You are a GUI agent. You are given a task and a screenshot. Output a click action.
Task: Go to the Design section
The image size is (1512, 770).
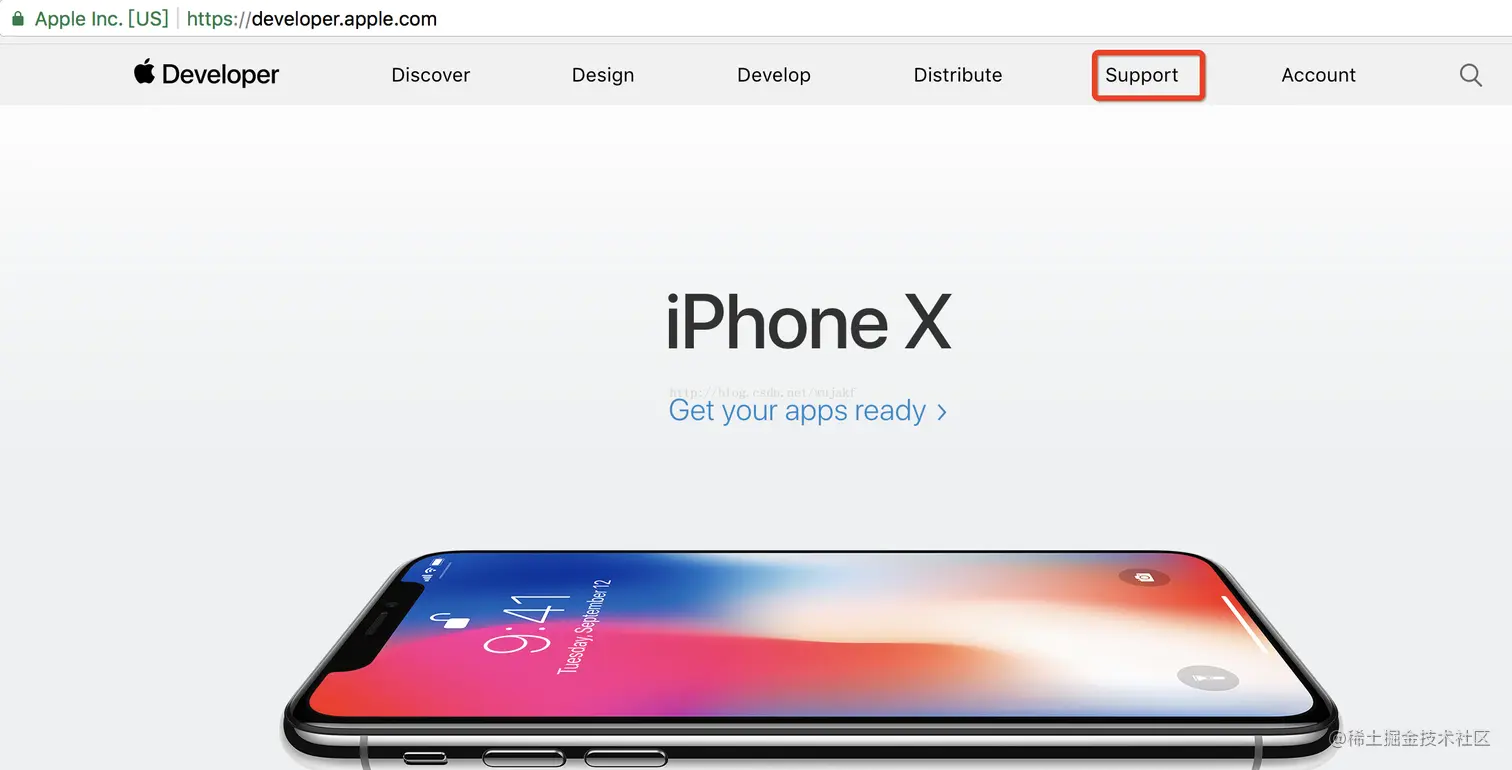pos(603,75)
